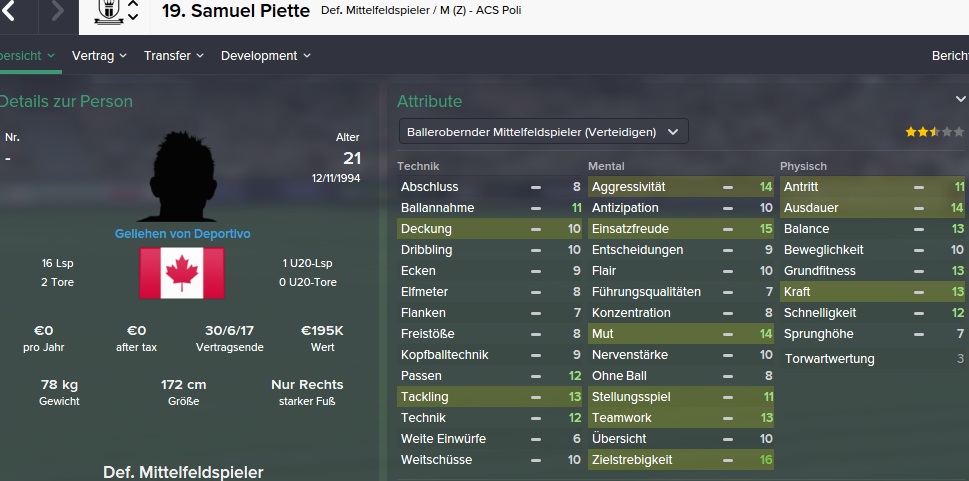Click the €195K Wert value
Viewport: 969px width, 481px height.
coord(322,330)
